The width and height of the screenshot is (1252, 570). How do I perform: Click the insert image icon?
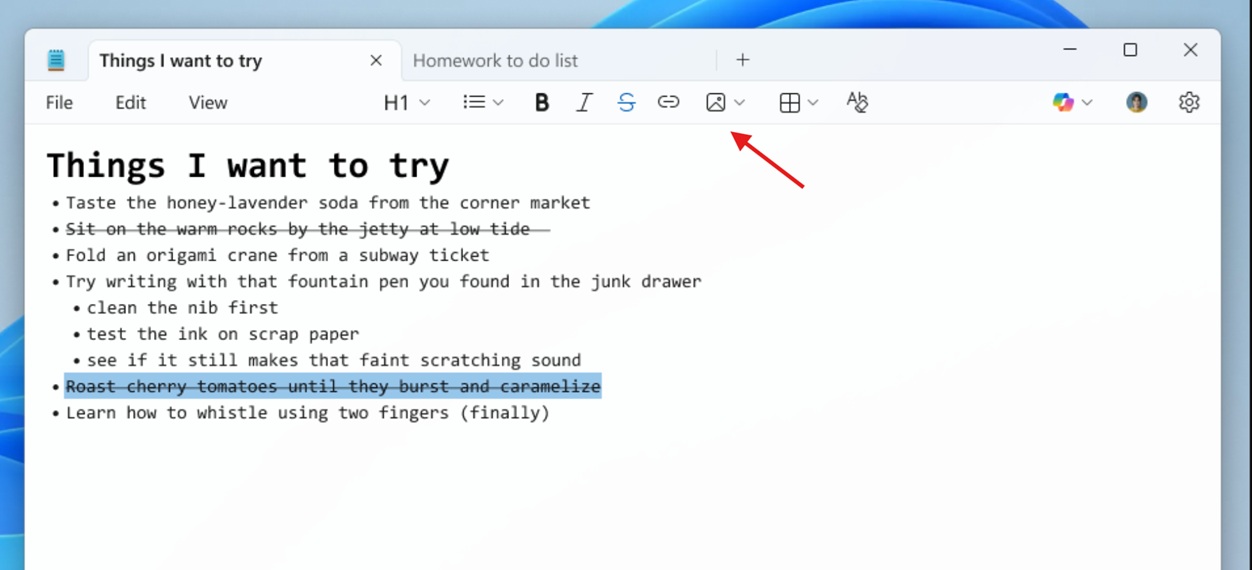716,102
